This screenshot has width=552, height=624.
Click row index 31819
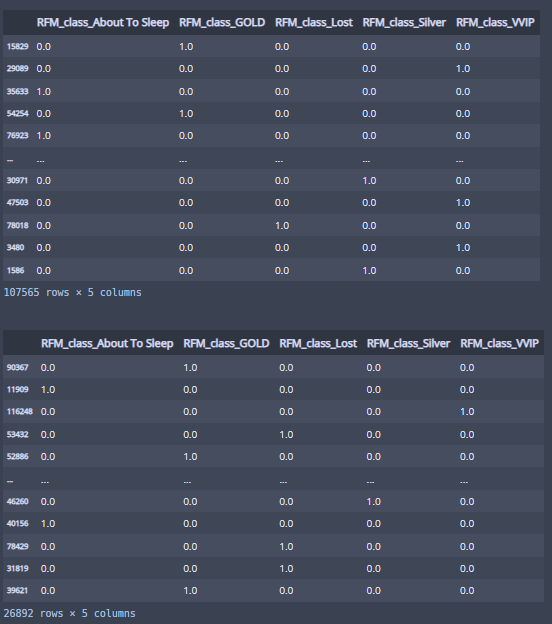pos(18,568)
